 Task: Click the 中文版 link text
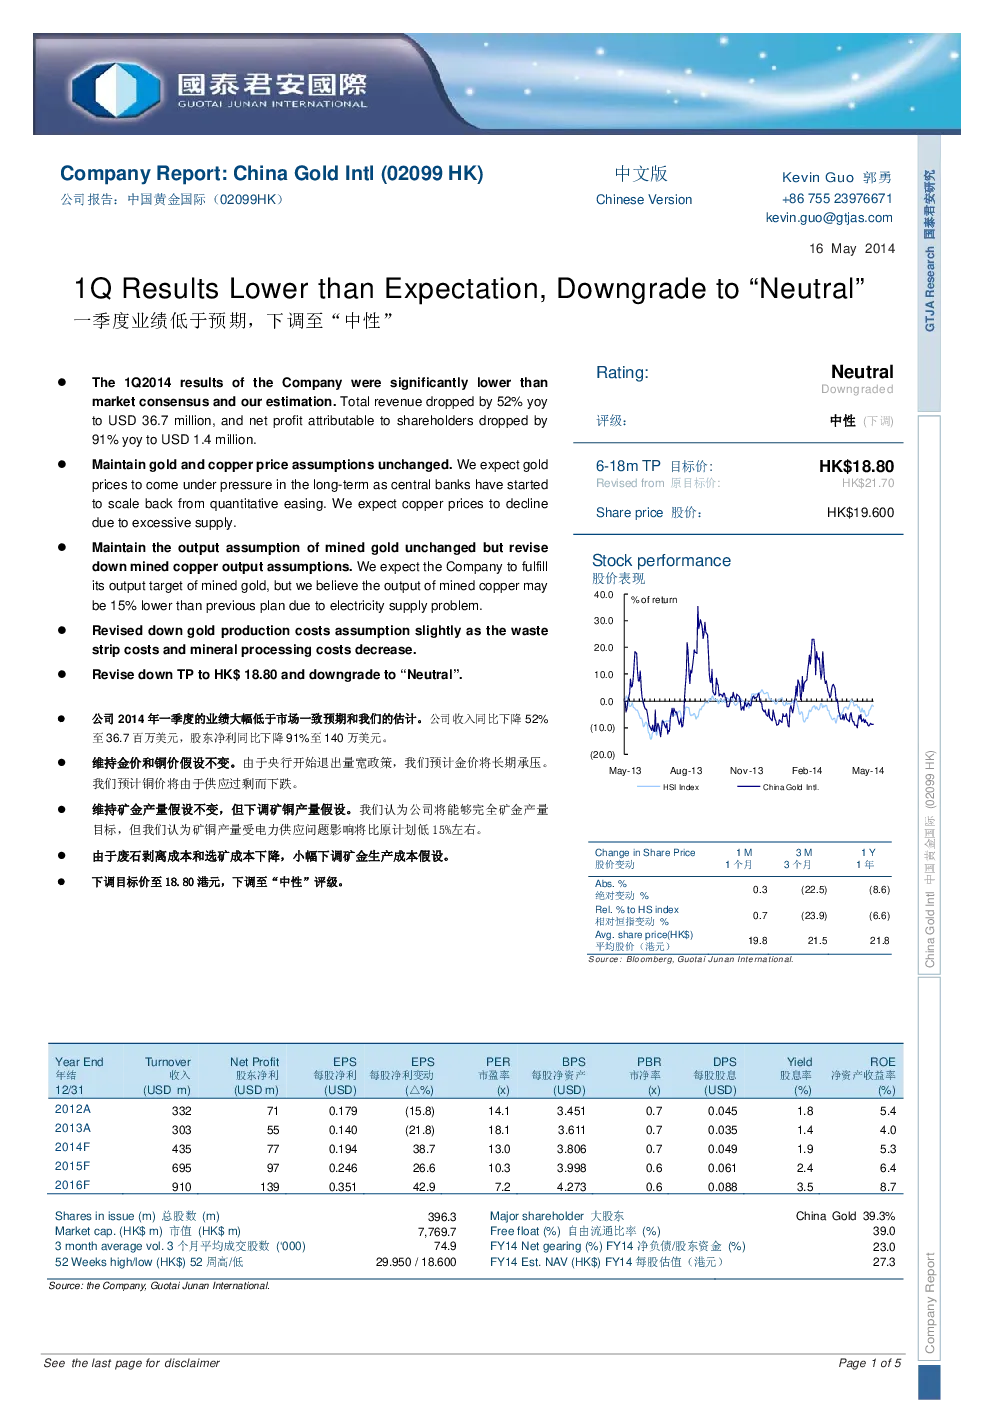tap(641, 174)
